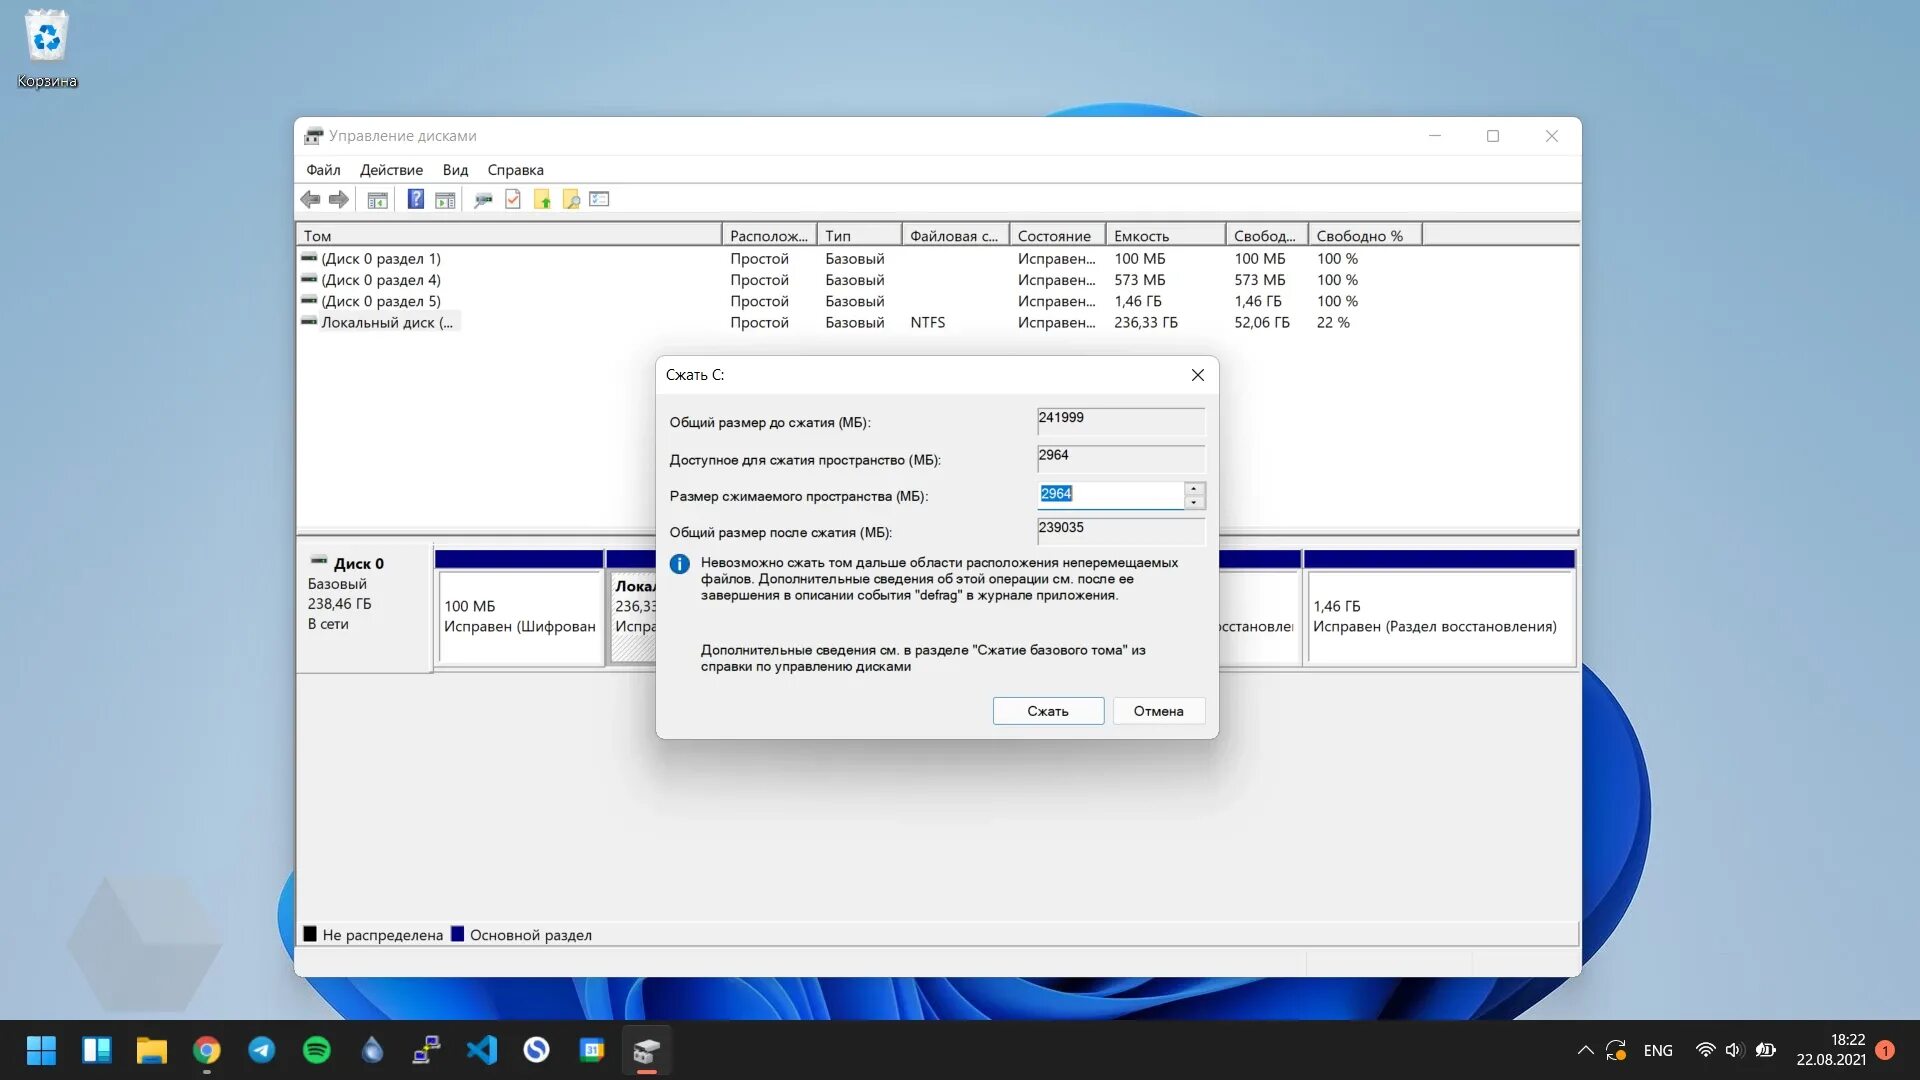Click the Forward arrow in the toolbar

click(339, 200)
